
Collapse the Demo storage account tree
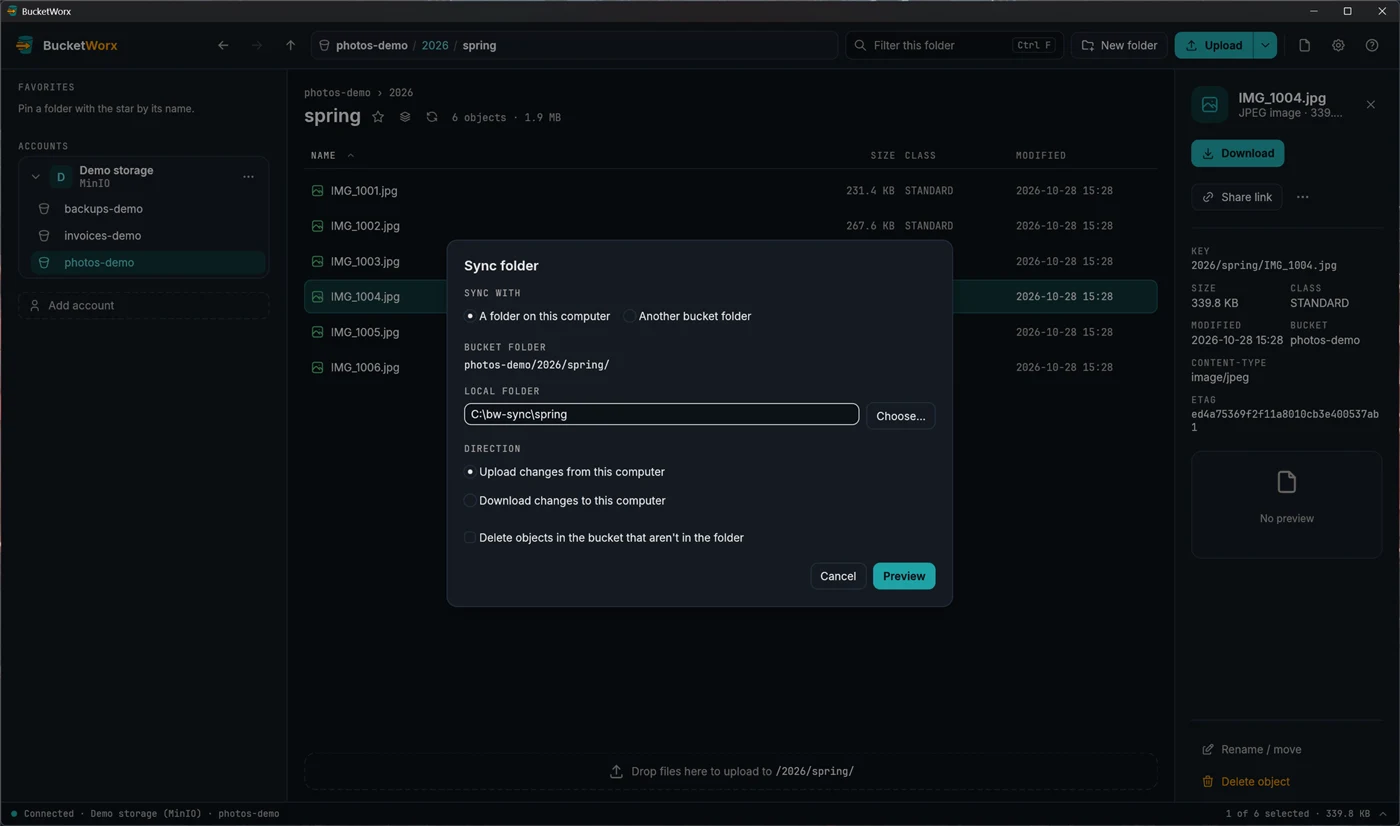point(36,177)
